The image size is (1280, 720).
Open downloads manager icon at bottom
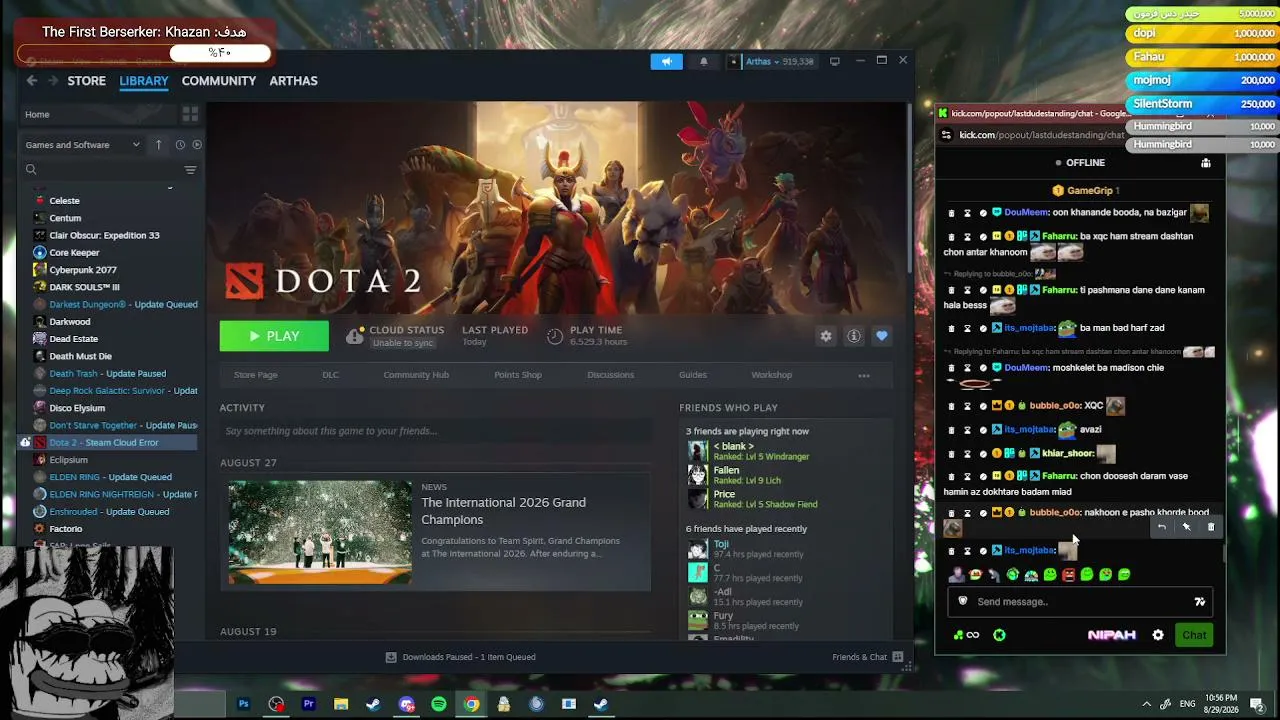[x=391, y=657]
